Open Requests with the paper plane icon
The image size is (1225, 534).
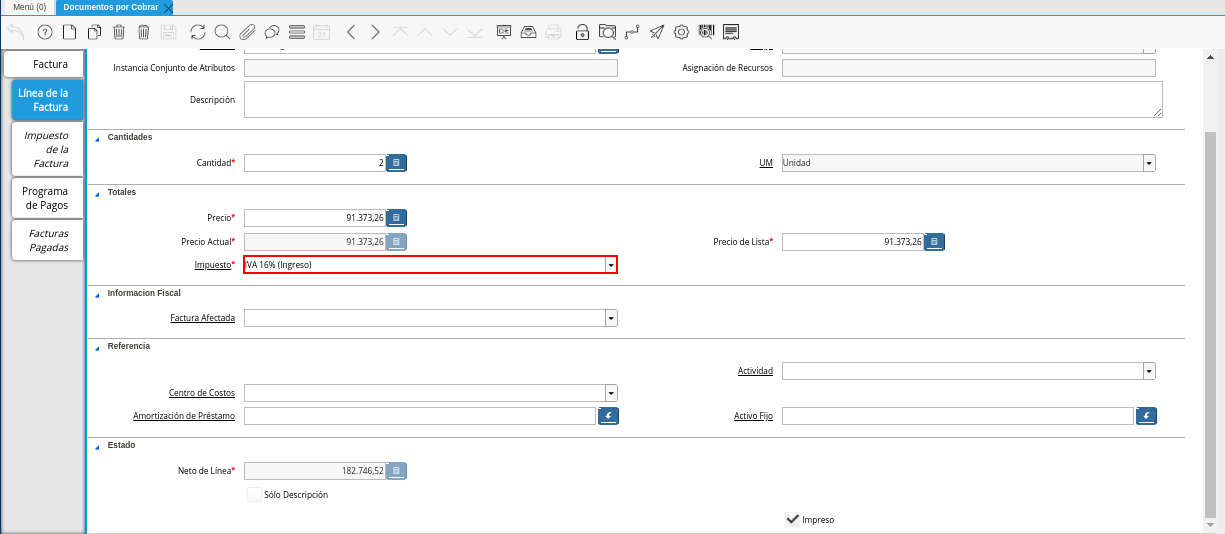pos(657,32)
